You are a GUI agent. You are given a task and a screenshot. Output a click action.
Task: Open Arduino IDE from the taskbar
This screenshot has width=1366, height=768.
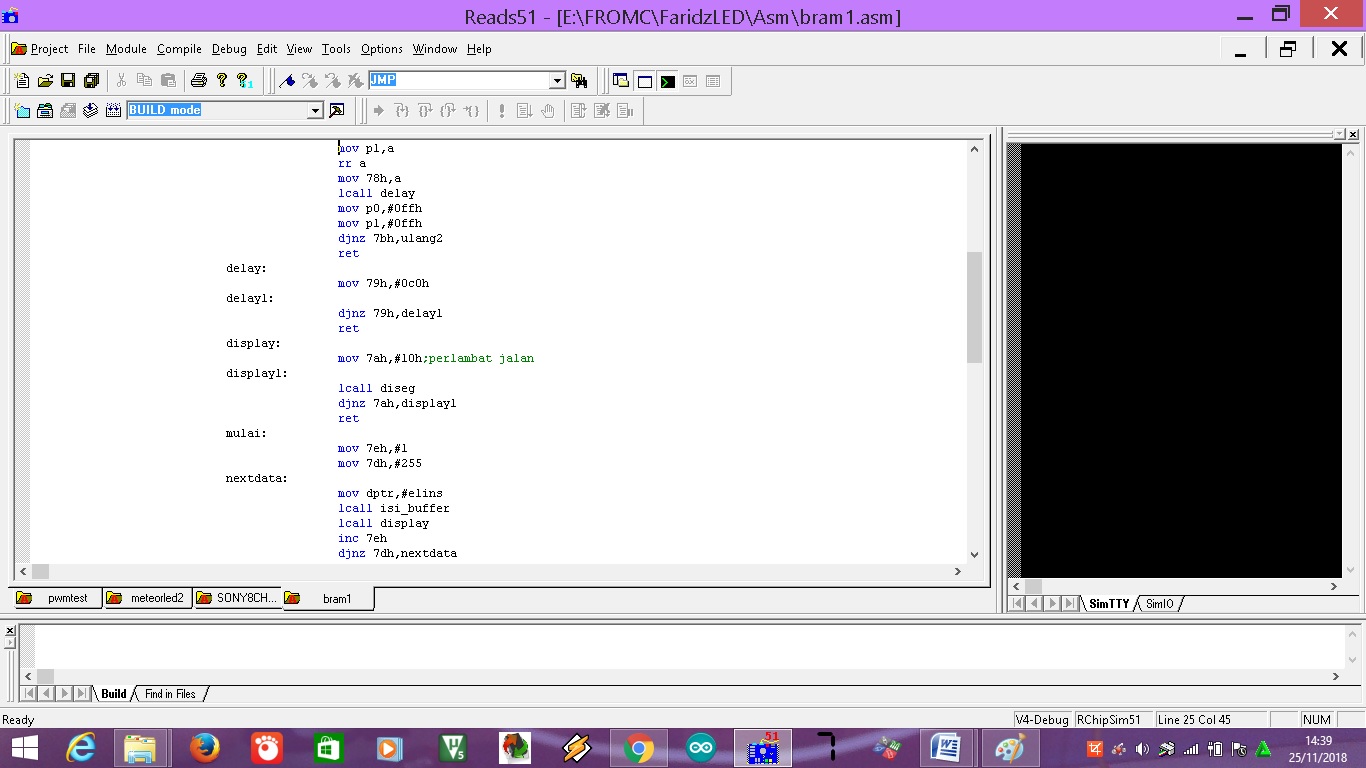pyautogui.click(x=701, y=748)
